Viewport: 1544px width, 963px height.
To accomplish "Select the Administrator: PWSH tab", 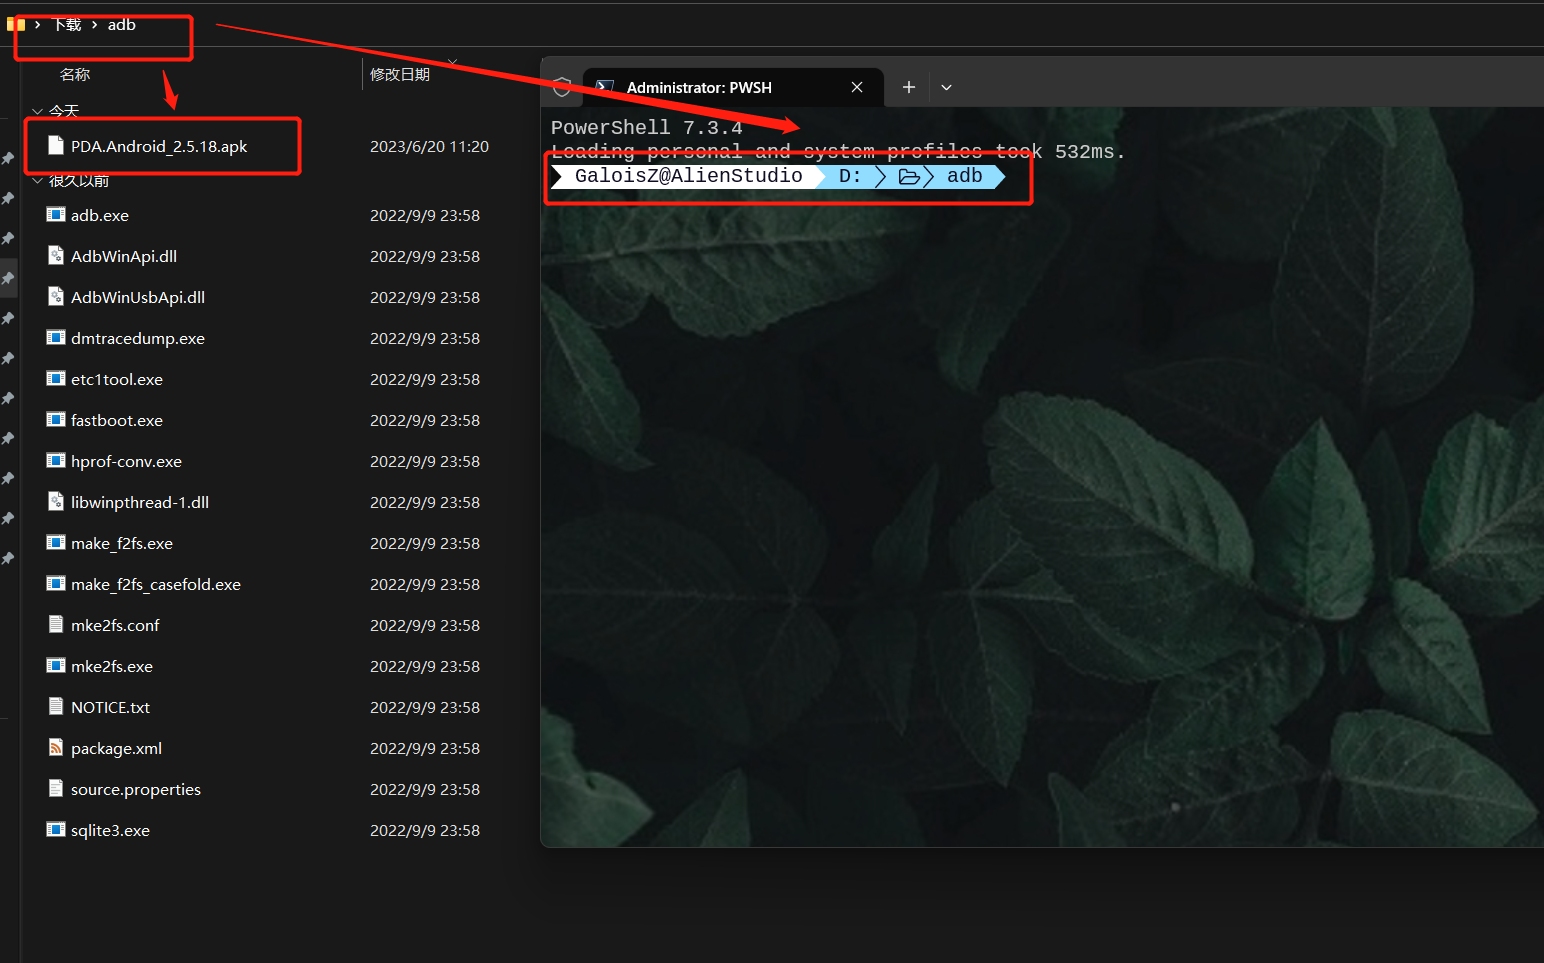I will click(733, 87).
